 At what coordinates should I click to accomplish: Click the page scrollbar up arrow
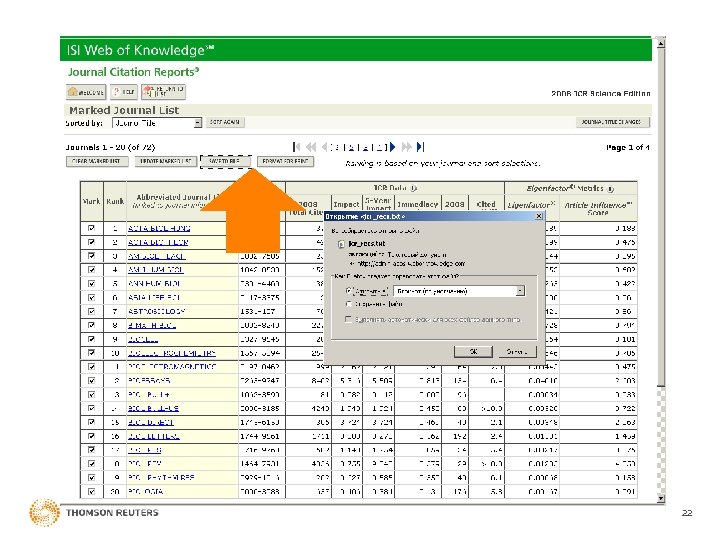click(660, 44)
